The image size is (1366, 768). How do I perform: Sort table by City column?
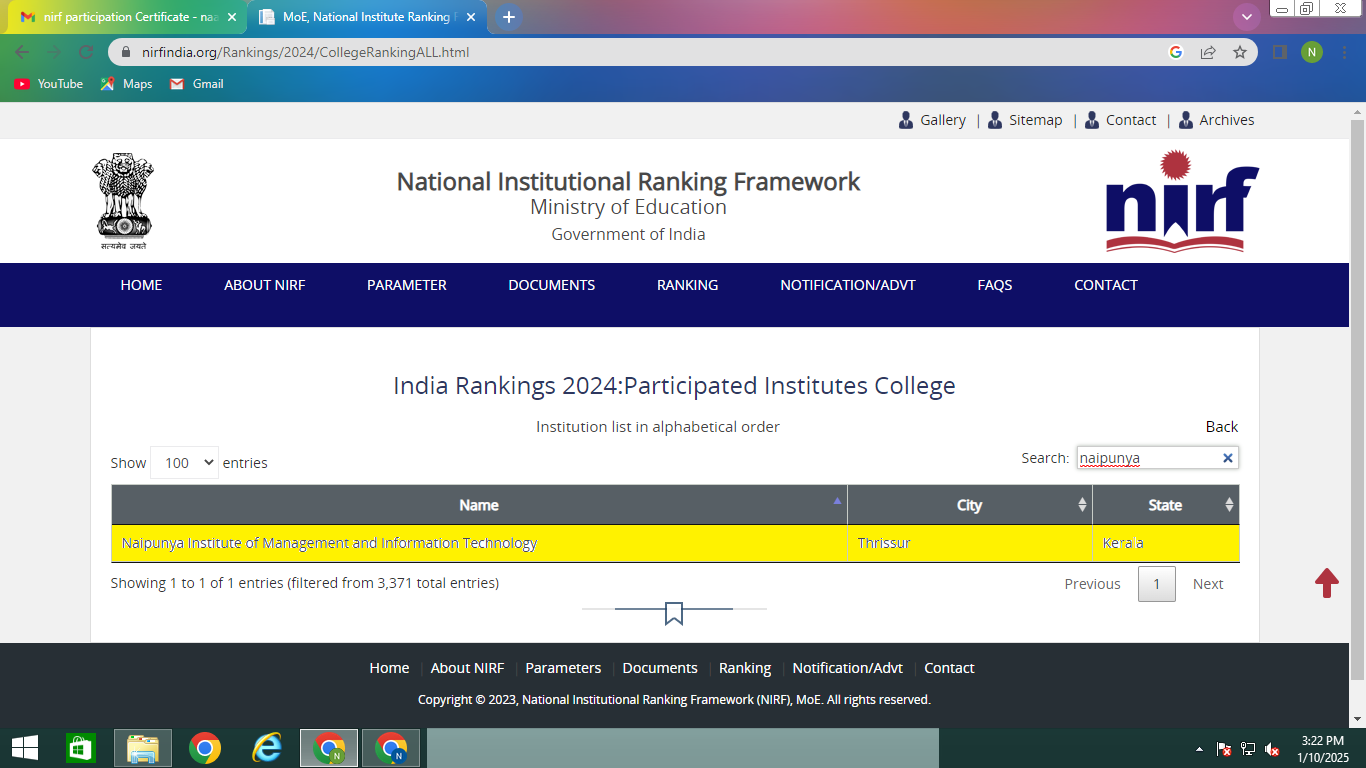pyautogui.click(x=970, y=505)
